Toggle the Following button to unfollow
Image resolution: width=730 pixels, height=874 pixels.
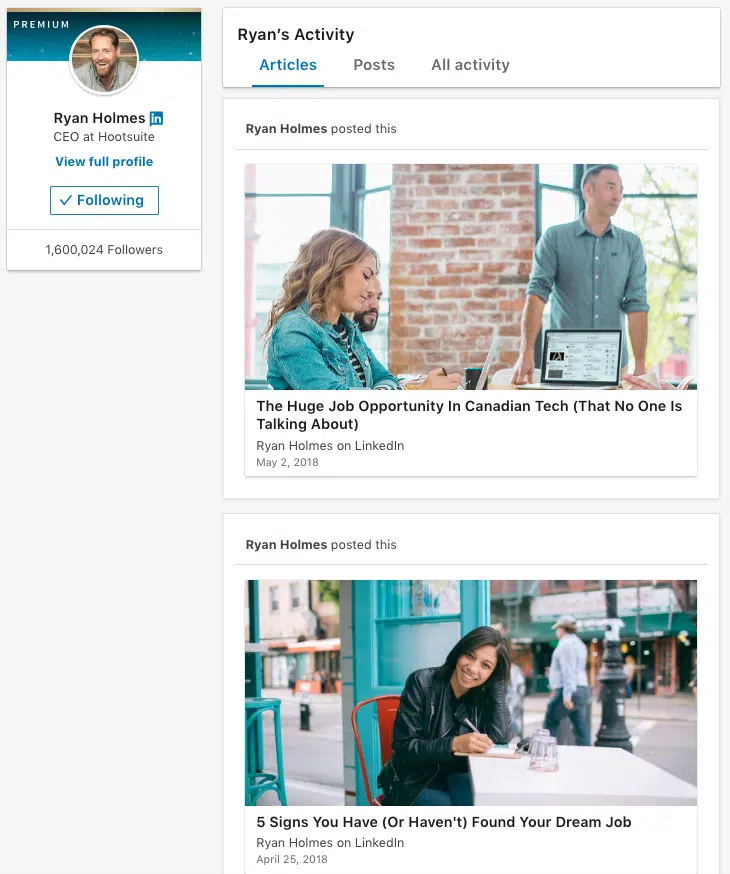[104, 200]
